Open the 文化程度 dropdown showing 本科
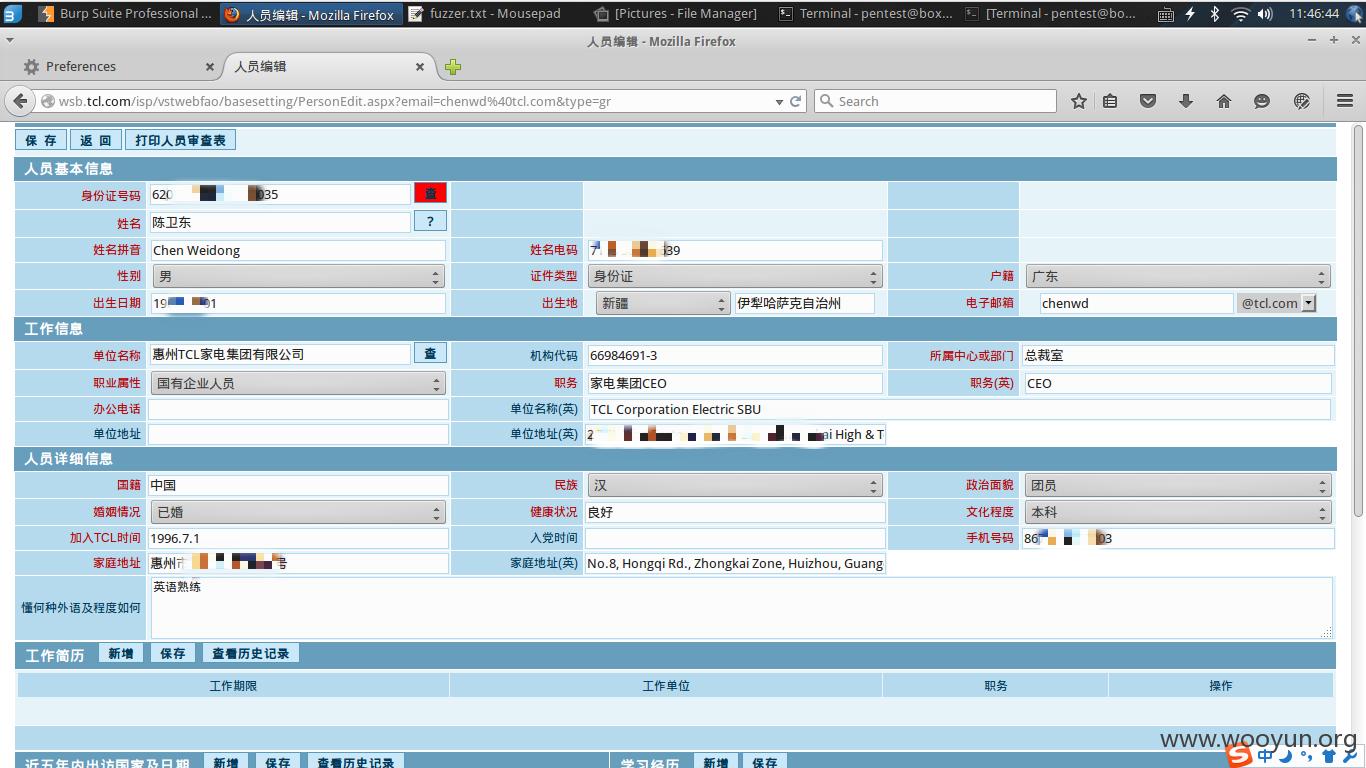 pyautogui.click(x=1178, y=512)
